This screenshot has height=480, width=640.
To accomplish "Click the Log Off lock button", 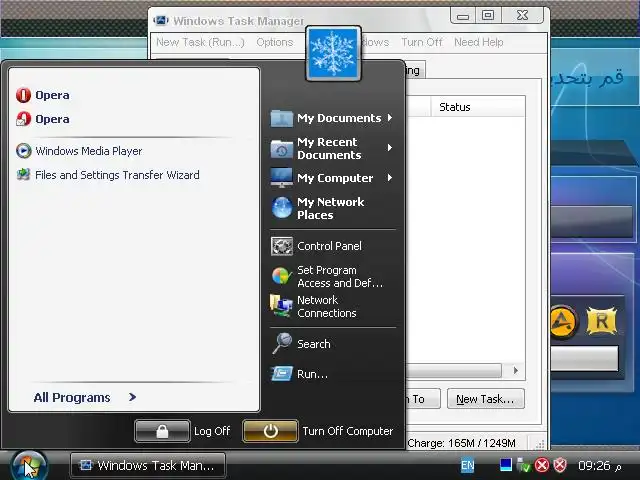I will pyautogui.click(x=162, y=431).
